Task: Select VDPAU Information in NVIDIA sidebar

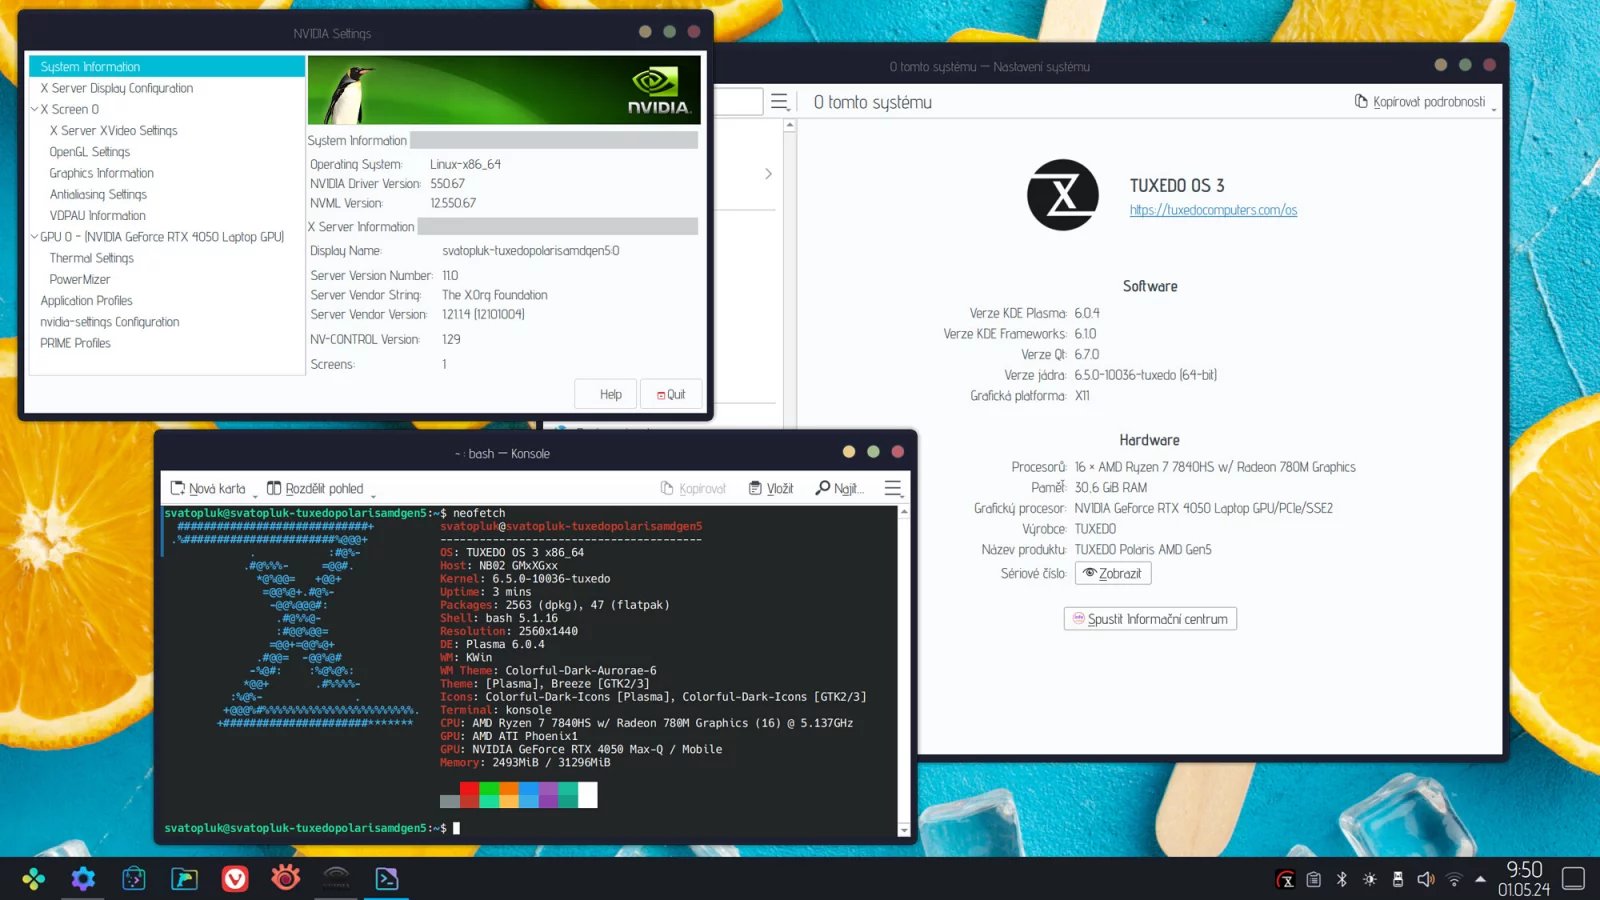Action: pos(98,215)
